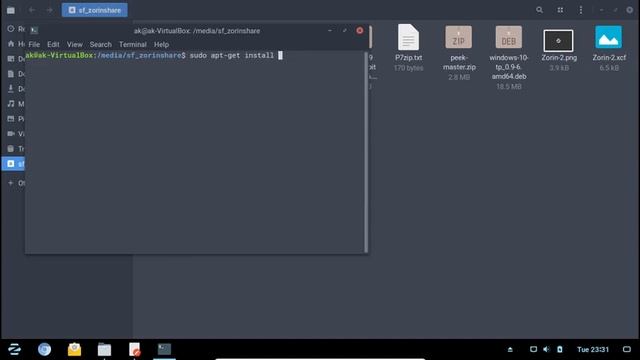Open Home in file manager sidebar
Image resolution: width=640 pixels, height=360 pixels.
click(x=16, y=44)
